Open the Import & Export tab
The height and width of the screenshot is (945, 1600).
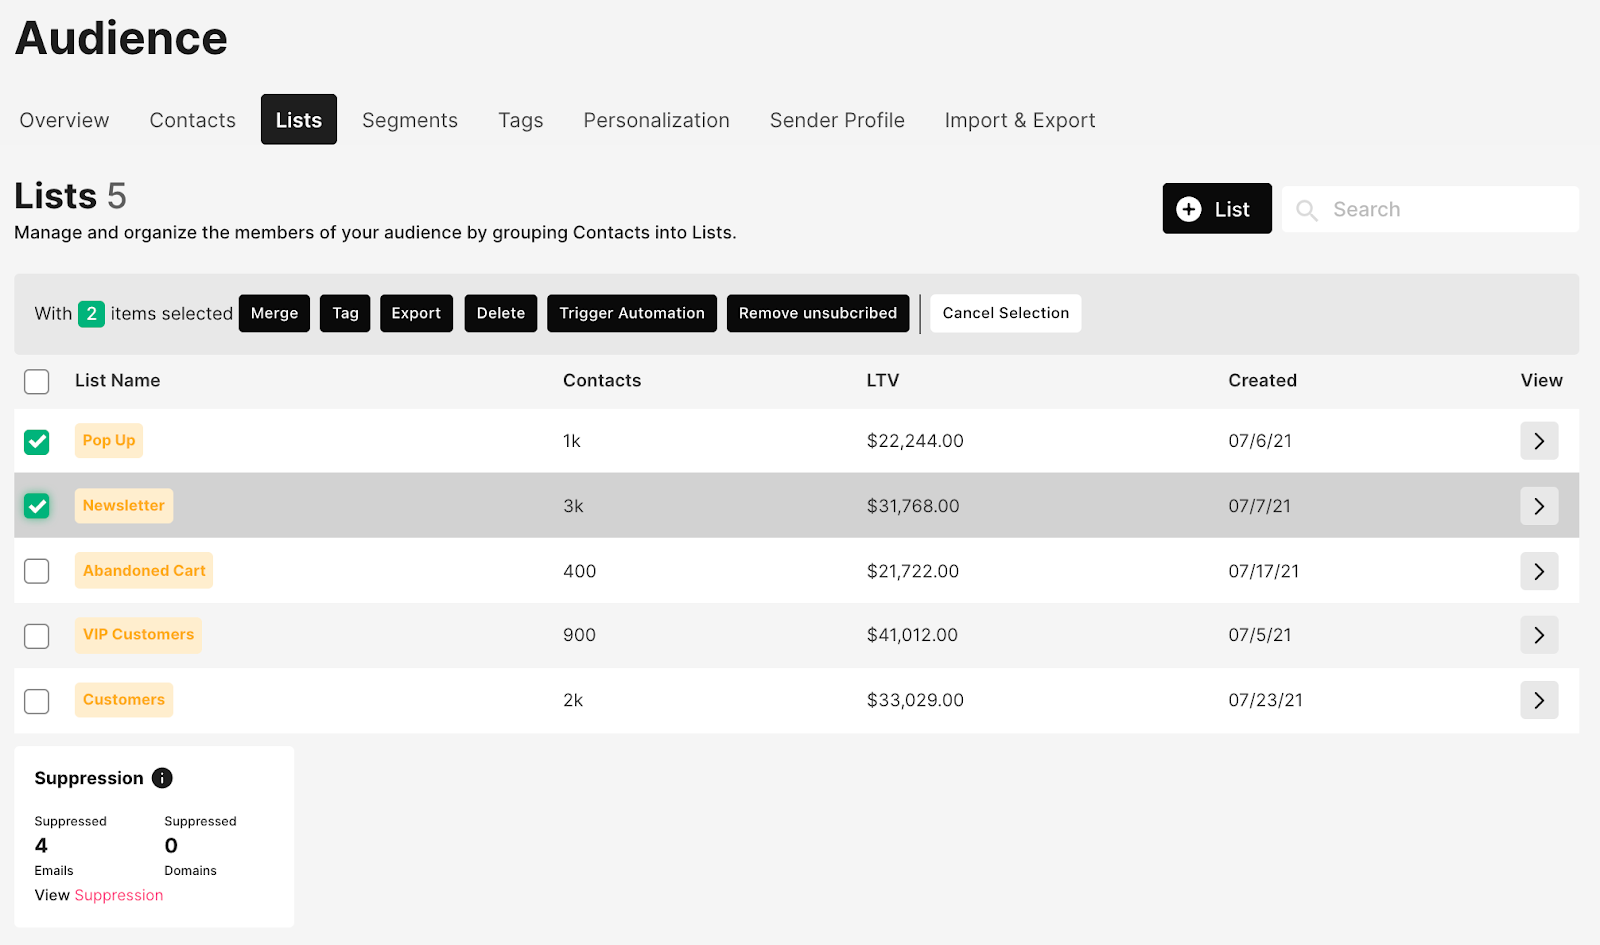[x=1019, y=120]
